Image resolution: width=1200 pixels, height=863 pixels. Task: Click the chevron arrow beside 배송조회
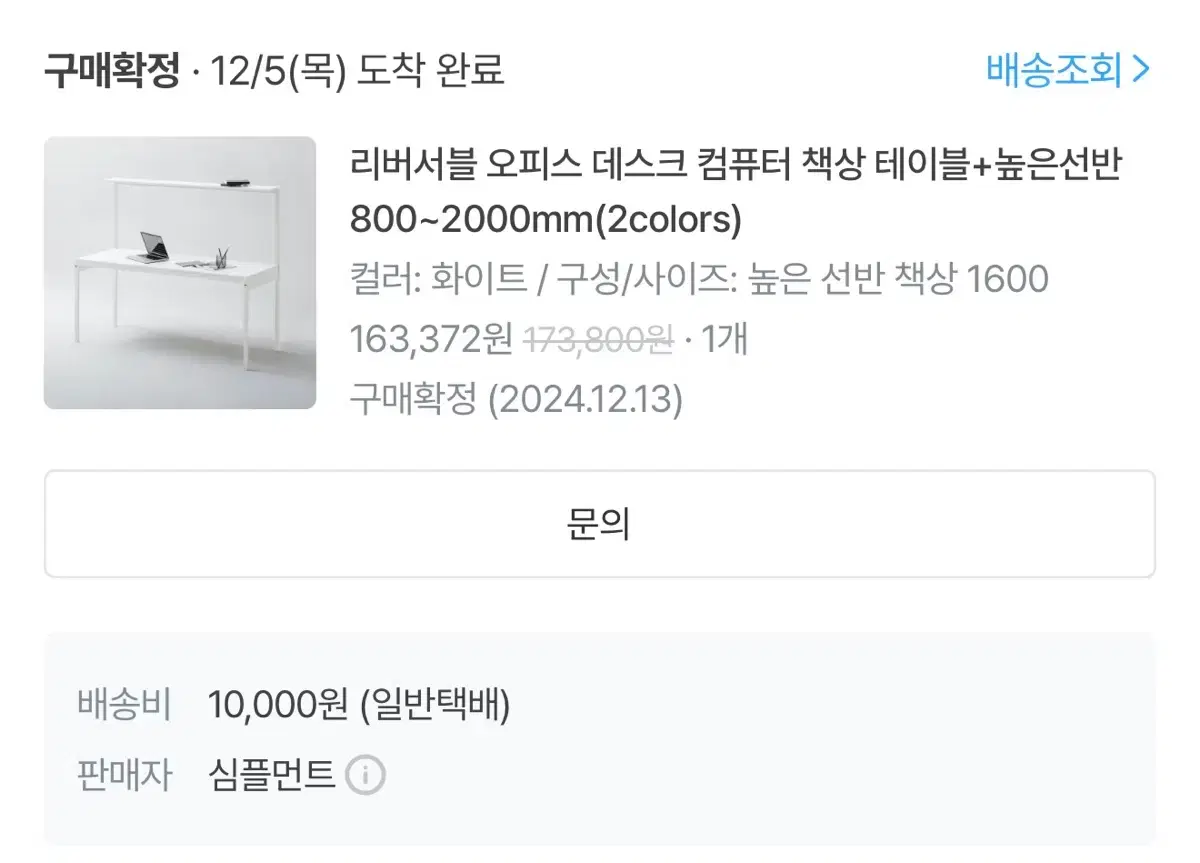(x=1141, y=70)
